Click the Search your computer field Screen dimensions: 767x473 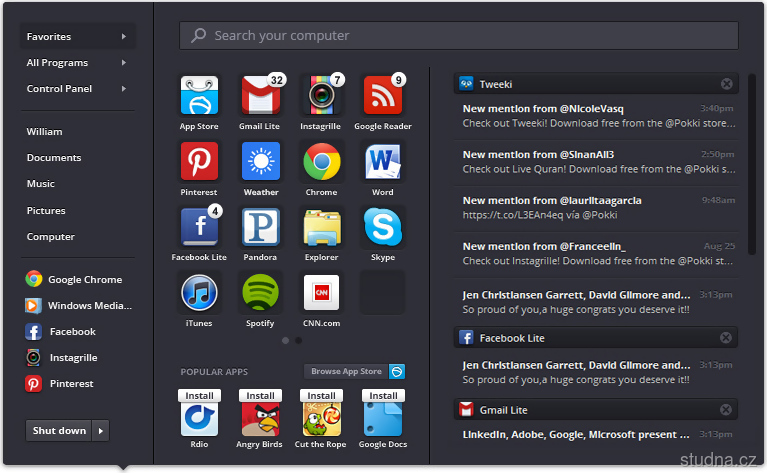click(x=459, y=35)
